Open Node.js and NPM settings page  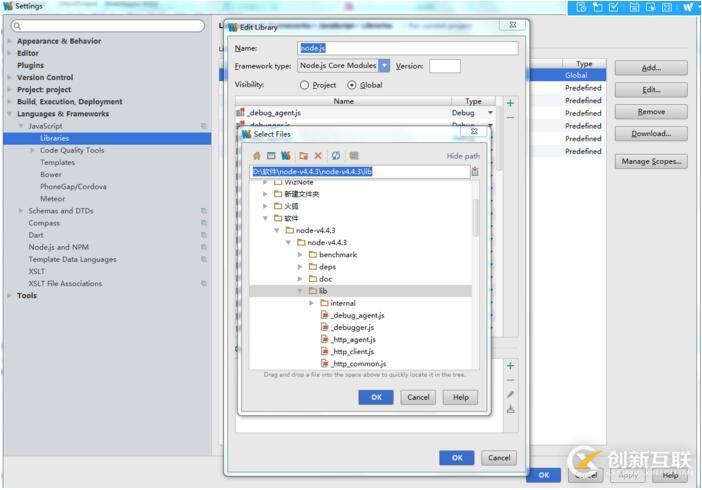[58, 247]
